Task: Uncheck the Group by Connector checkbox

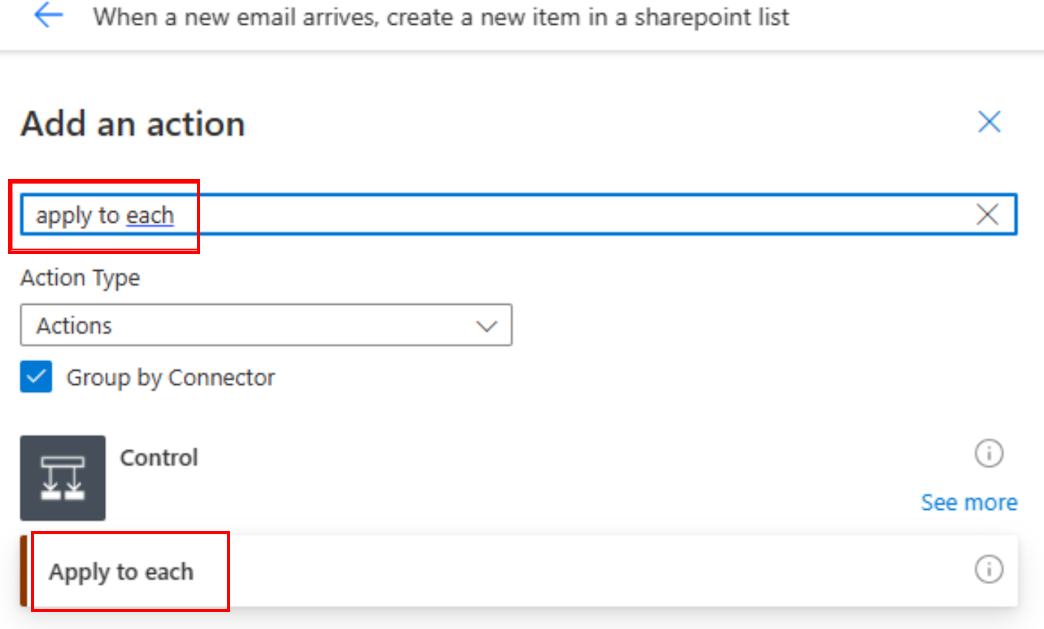Action: [x=36, y=377]
